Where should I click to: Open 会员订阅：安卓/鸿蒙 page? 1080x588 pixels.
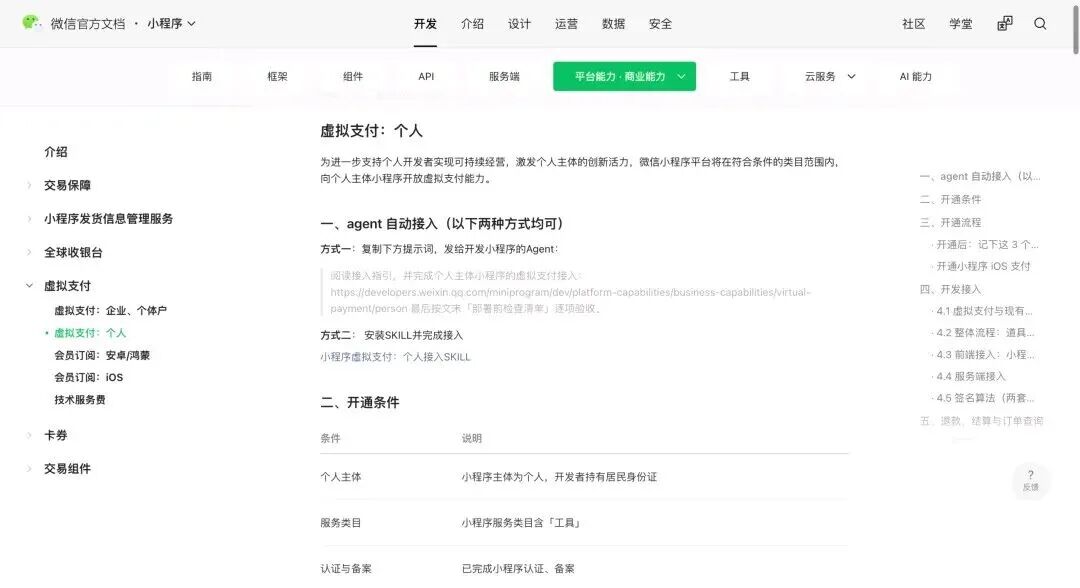(102, 355)
